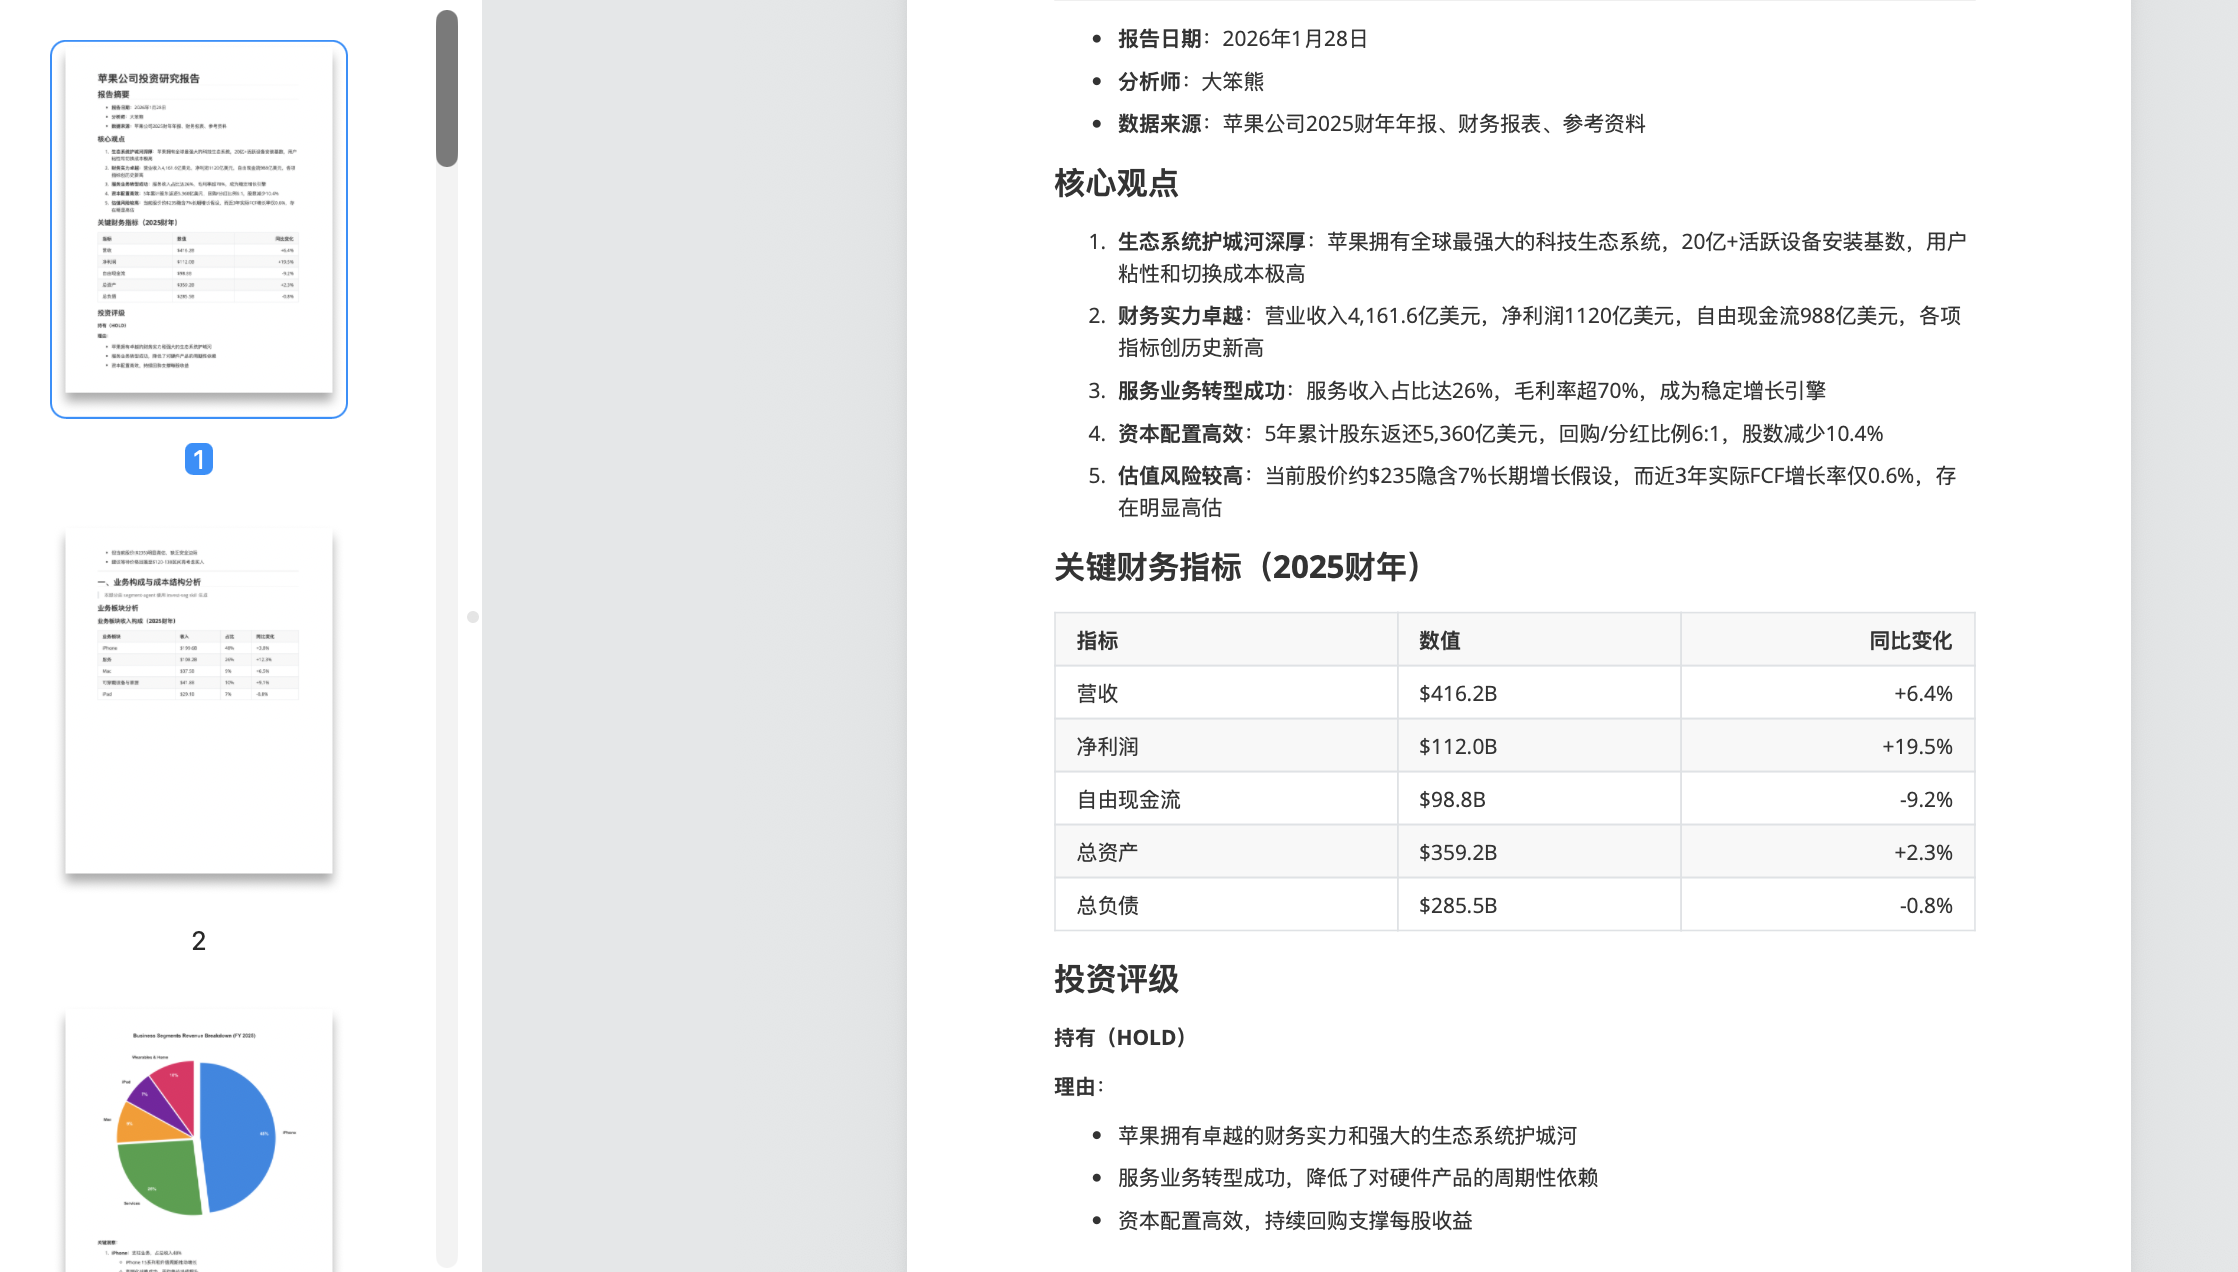
Task: Click the 估值风险较高 list item
Action: (x=1180, y=476)
